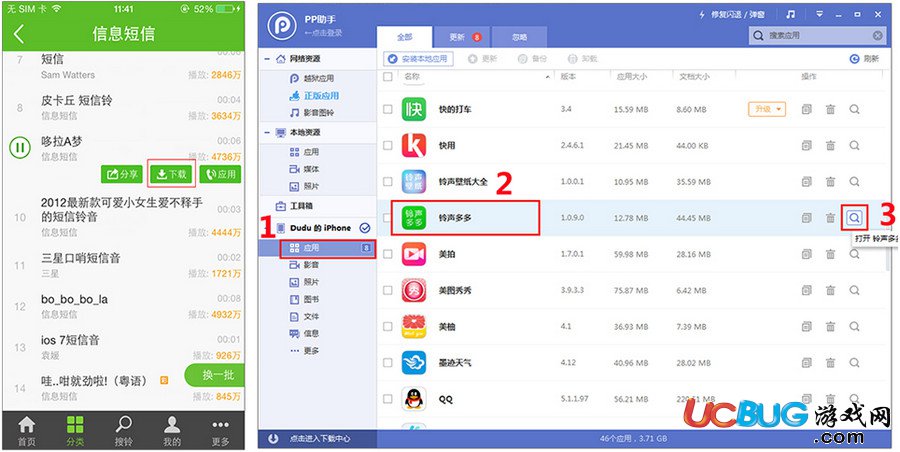Screen dimensions: 900x452
Task: Click the delete trash icon for 快的打车
Action: point(831,109)
